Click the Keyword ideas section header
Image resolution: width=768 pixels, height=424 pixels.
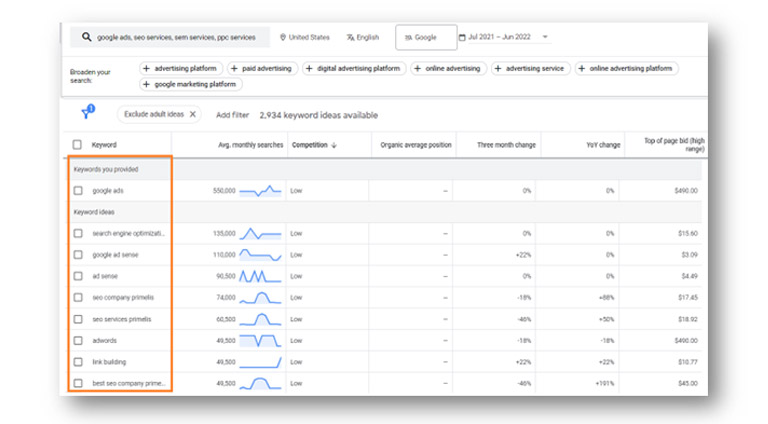point(94,212)
